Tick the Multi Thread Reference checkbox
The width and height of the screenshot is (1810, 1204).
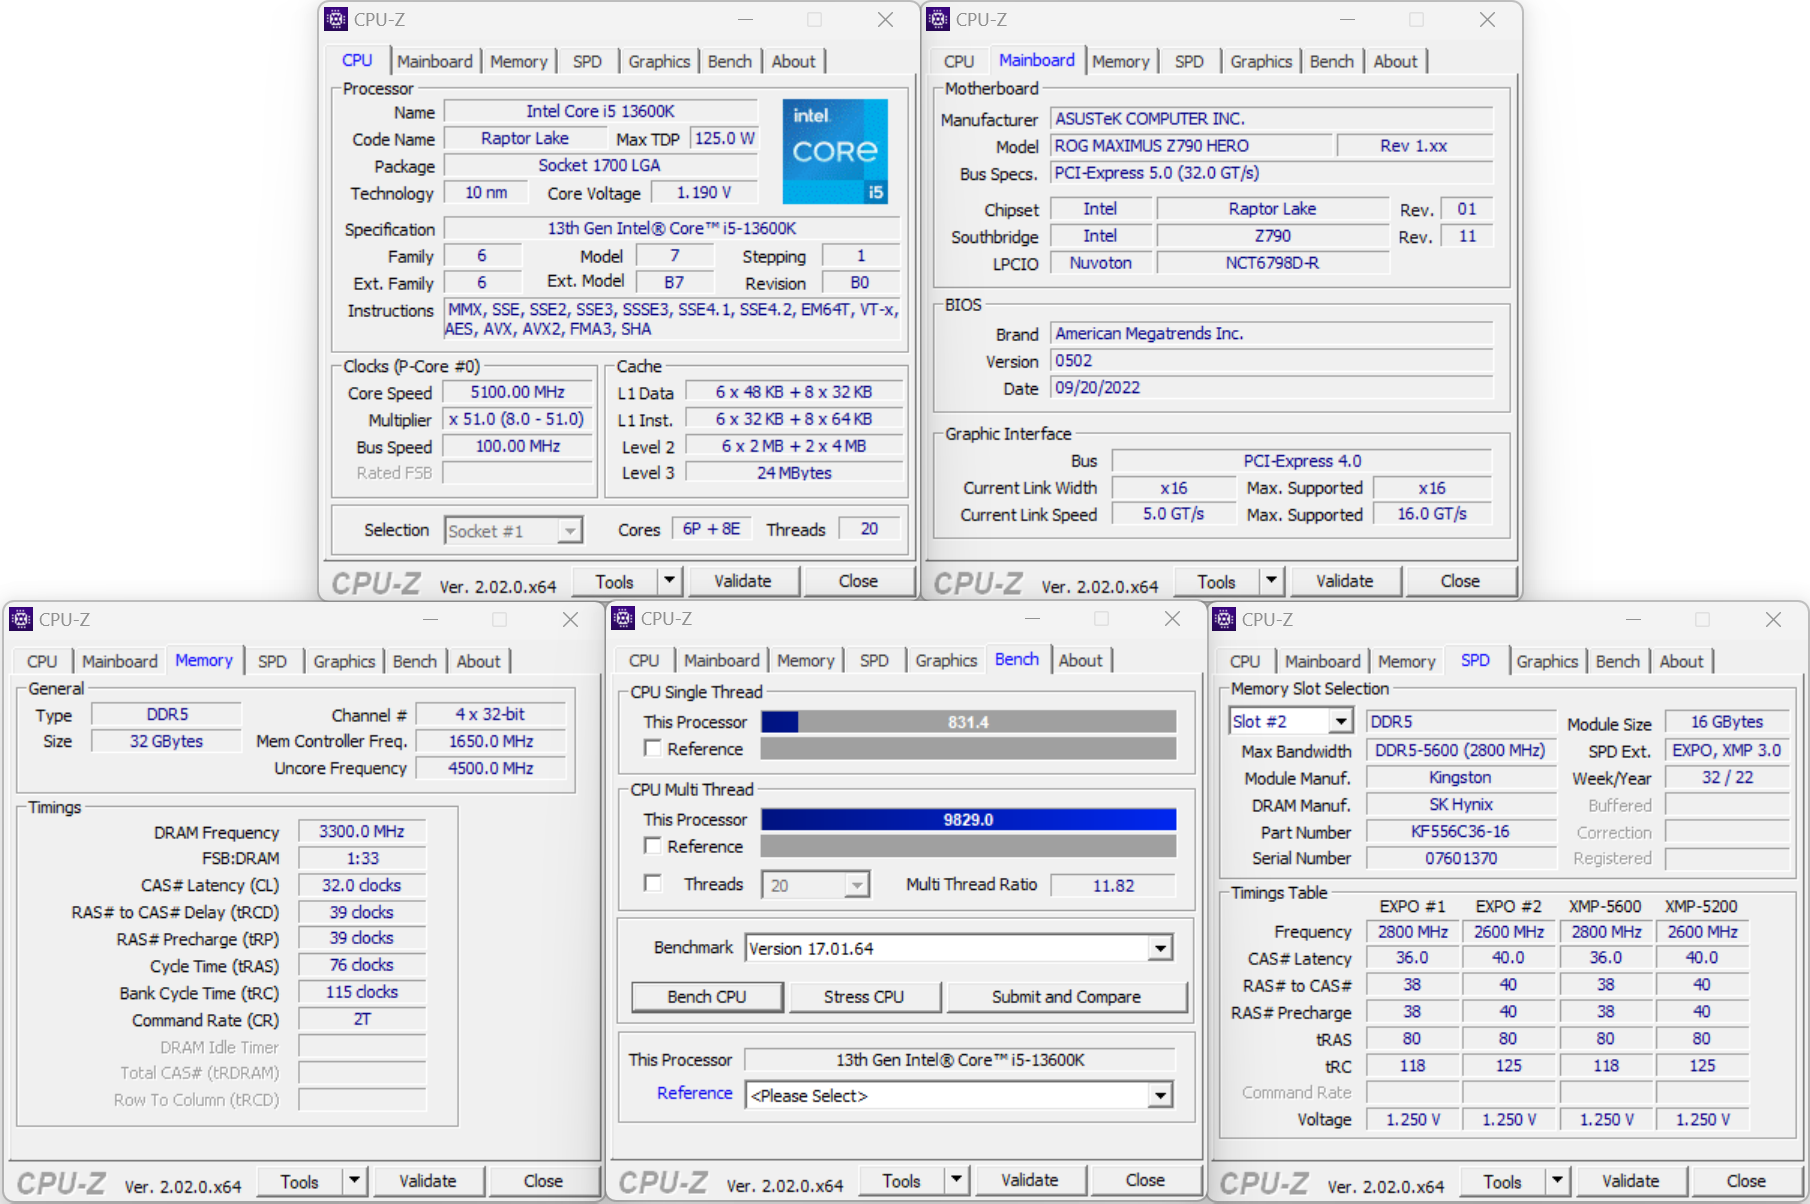click(653, 846)
